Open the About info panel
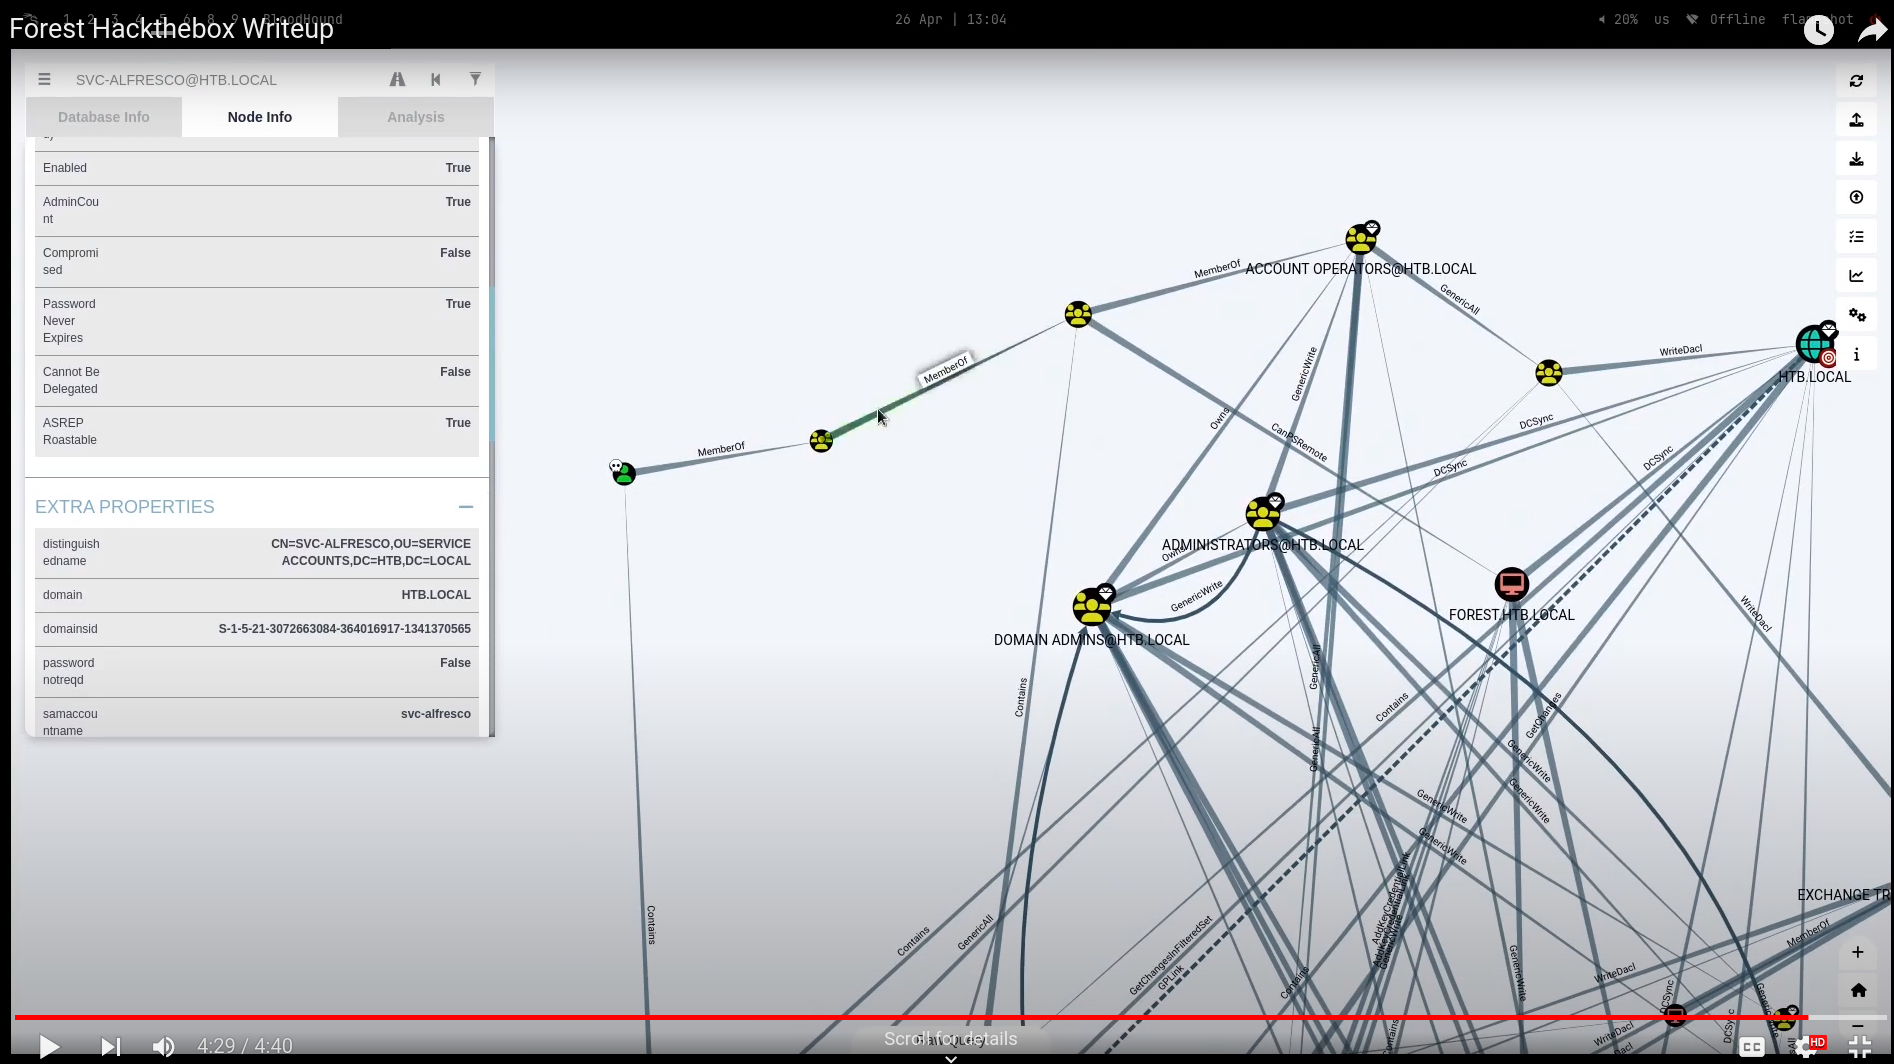Screen dimensions: 1894x1064 click(1857, 353)
